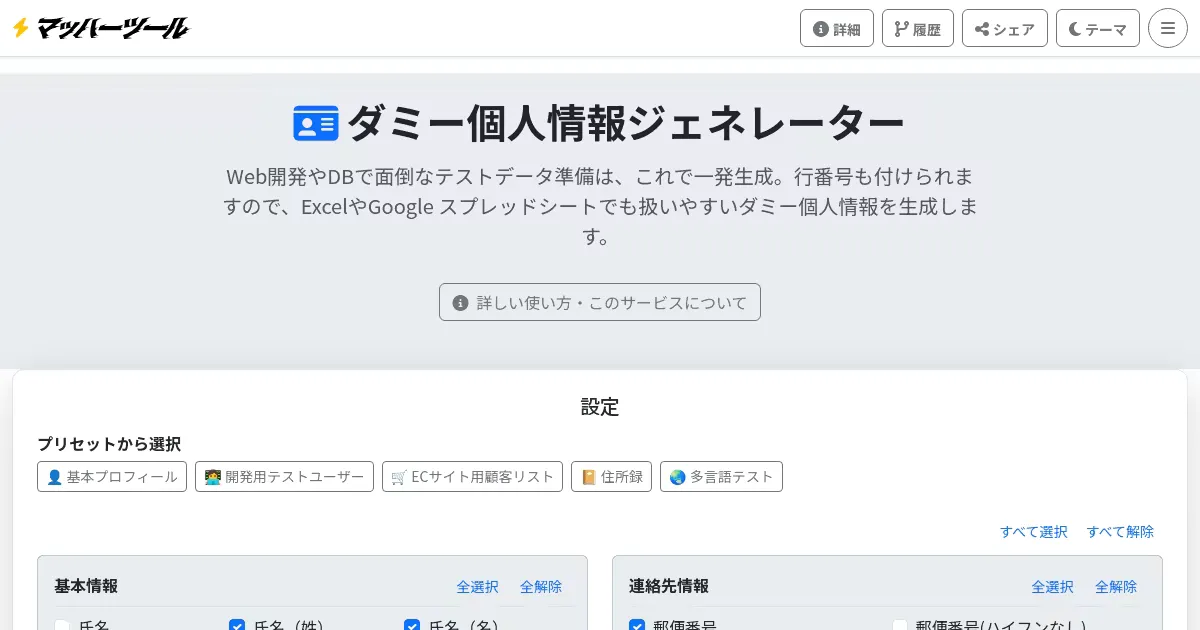Open the hamburger menu
Screen dimensions: 1200x630
[1167, 28]
